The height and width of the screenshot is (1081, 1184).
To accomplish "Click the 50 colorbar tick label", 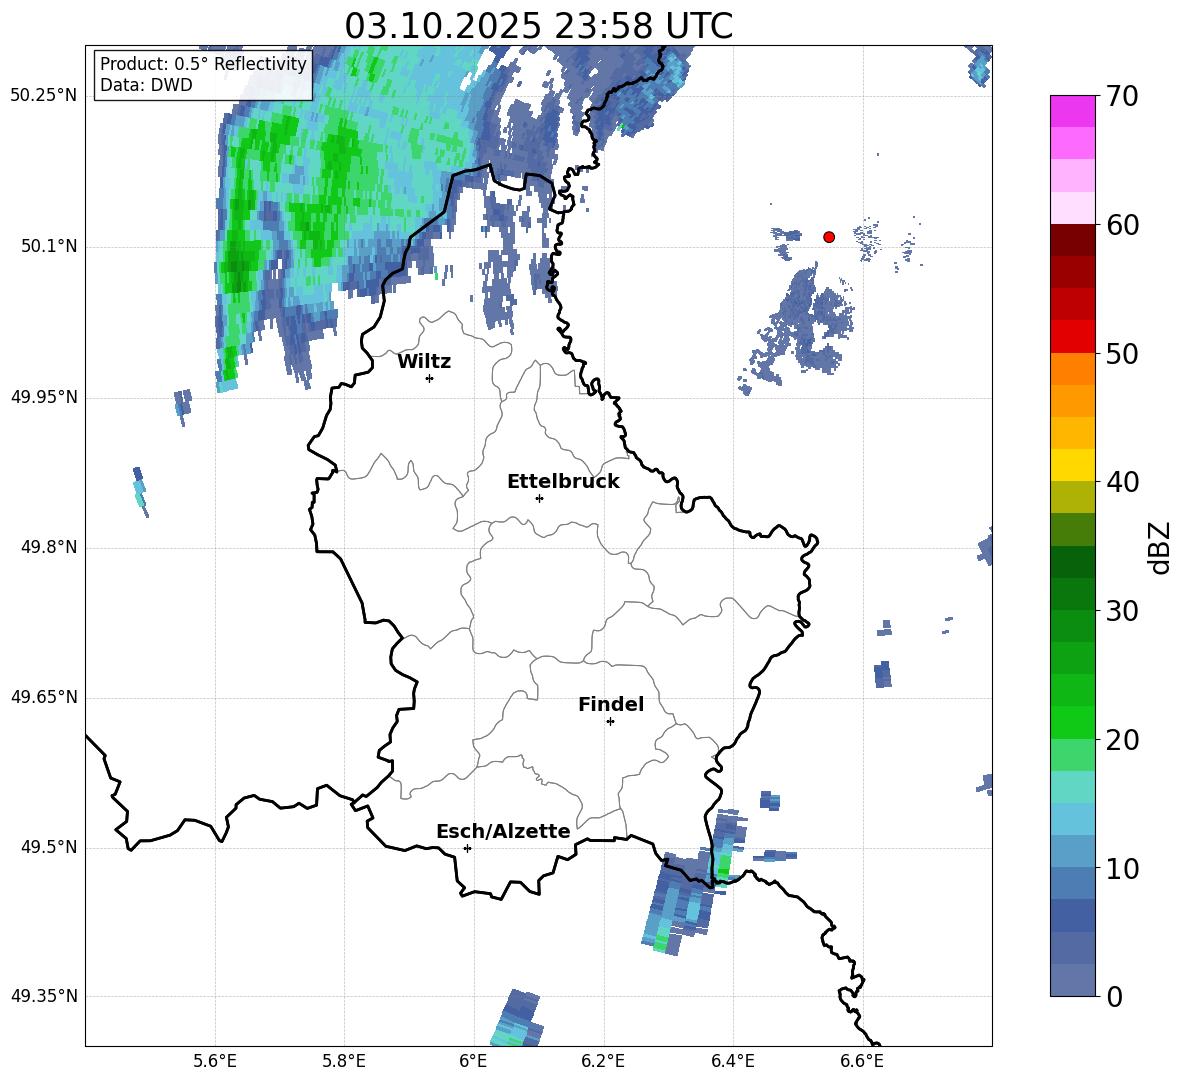I will [x=1122, y=354].
